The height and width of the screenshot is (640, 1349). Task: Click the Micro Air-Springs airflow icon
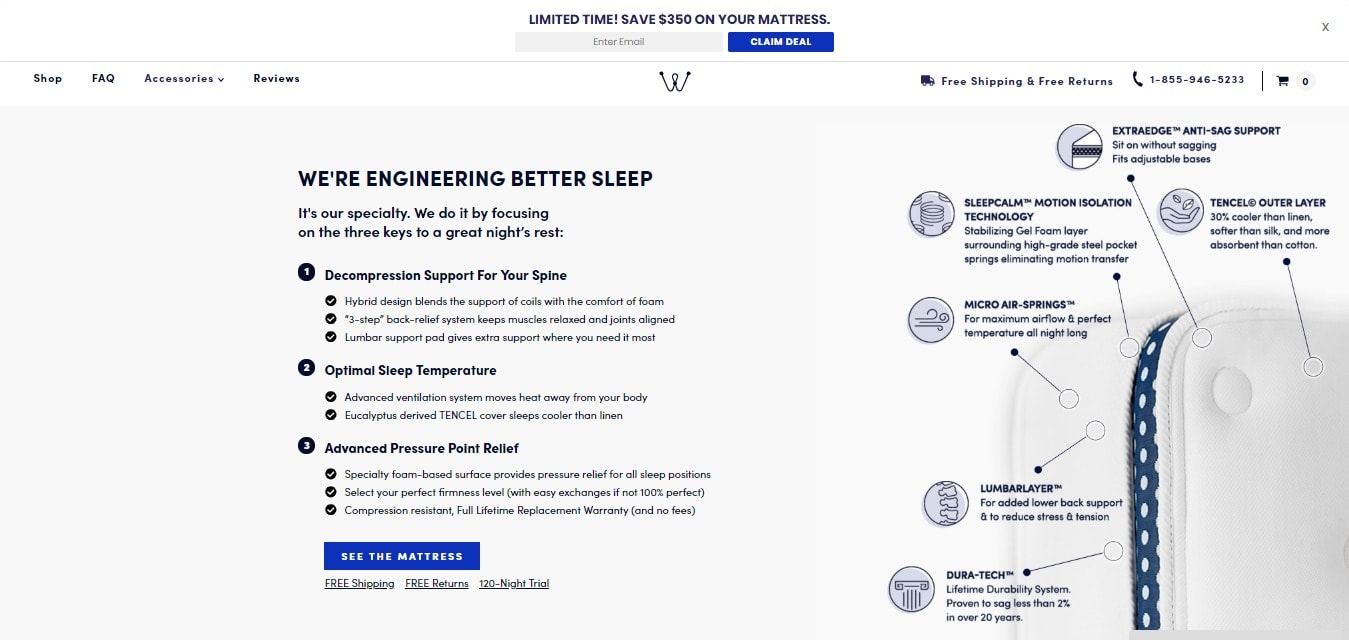tap(931, 320)
